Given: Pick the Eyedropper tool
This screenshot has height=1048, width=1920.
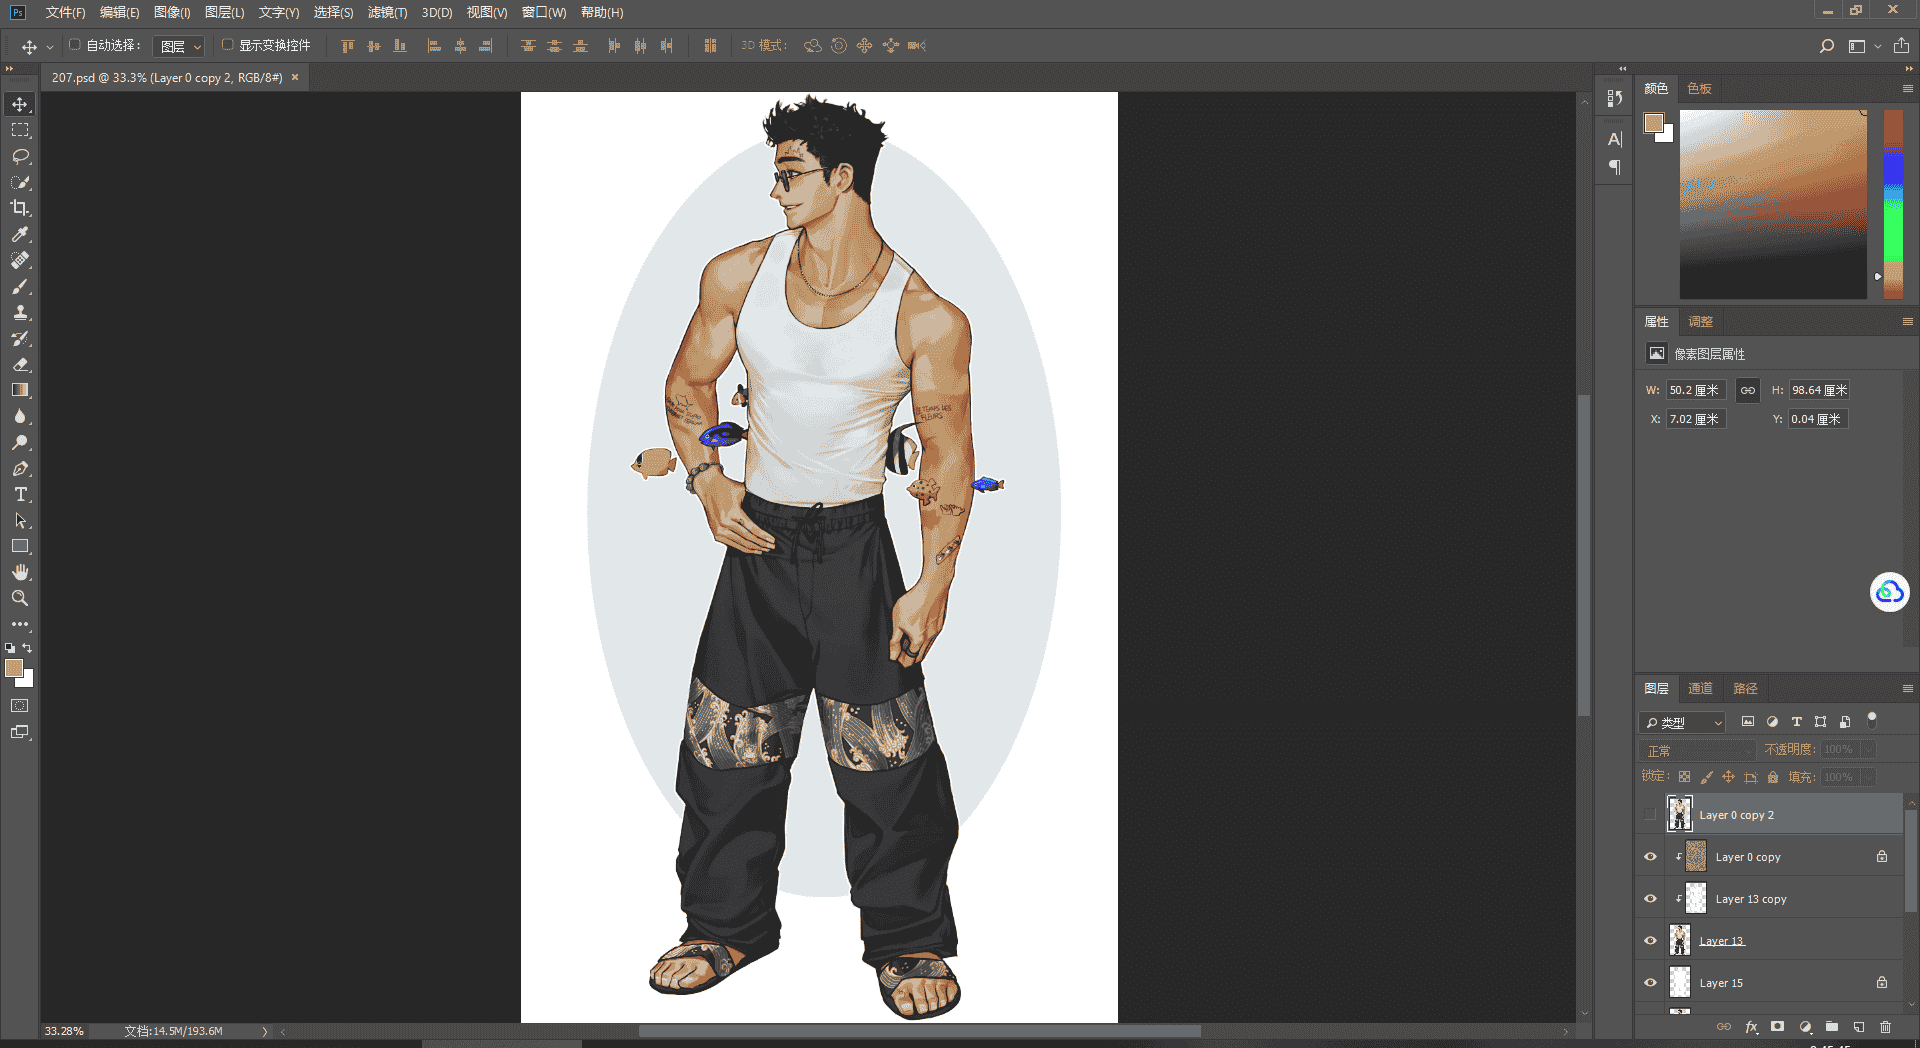Looking at the screenshot, I should [x=20, y=234].
